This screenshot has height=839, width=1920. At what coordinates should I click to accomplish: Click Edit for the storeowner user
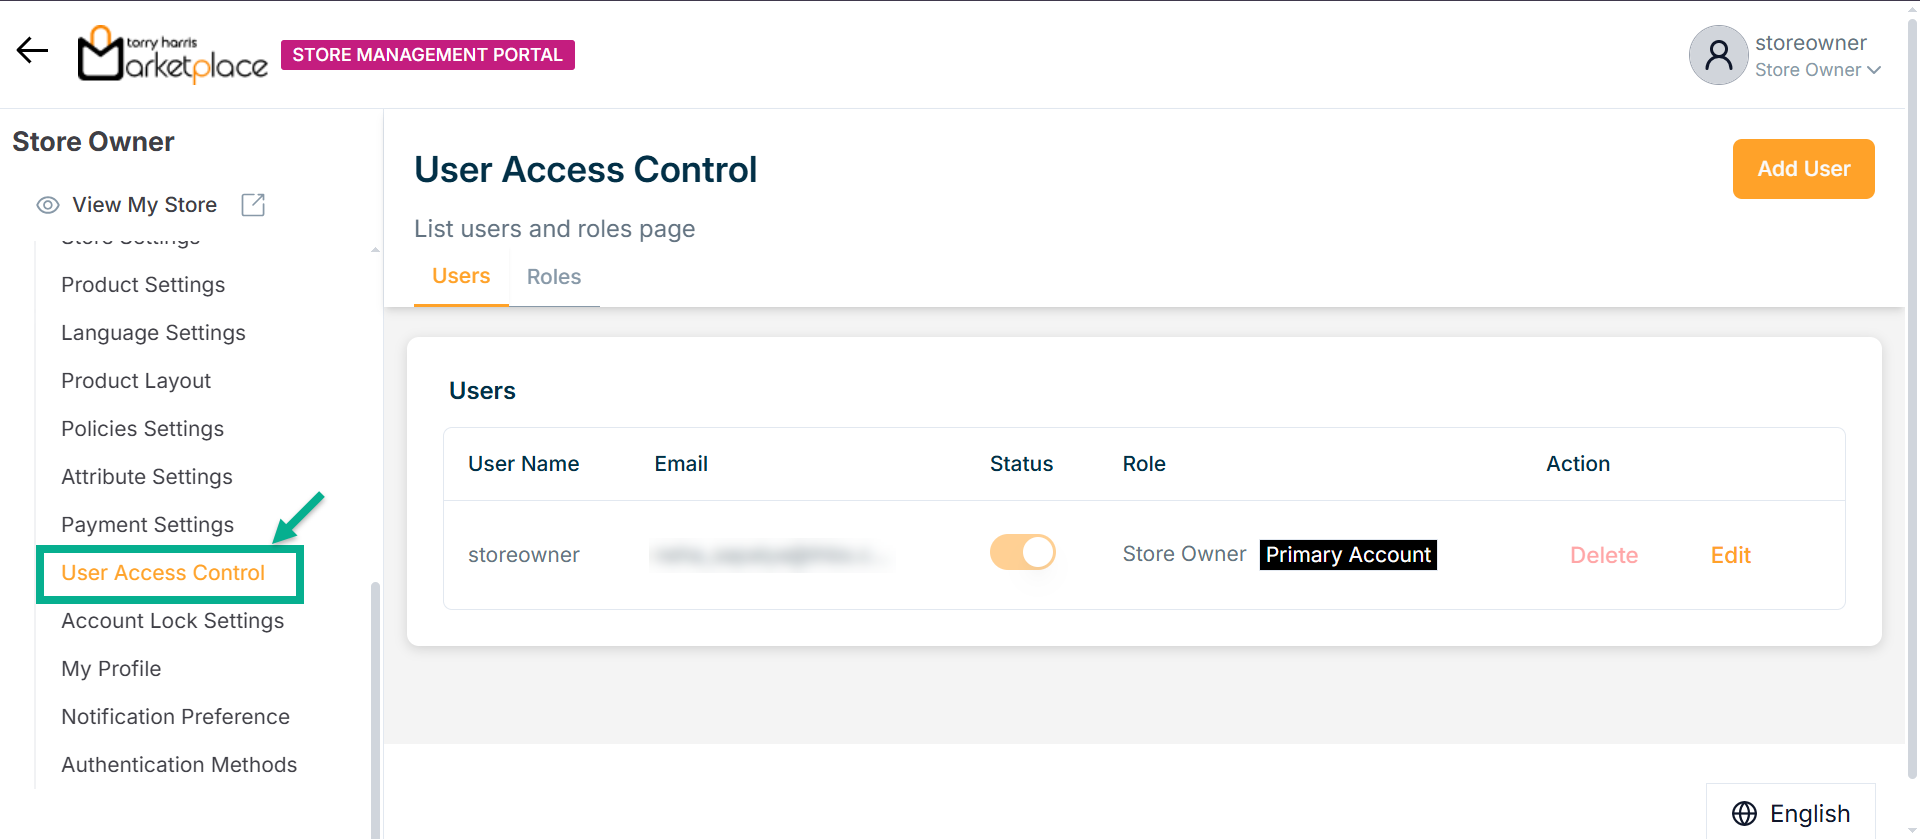[1730, 555]
